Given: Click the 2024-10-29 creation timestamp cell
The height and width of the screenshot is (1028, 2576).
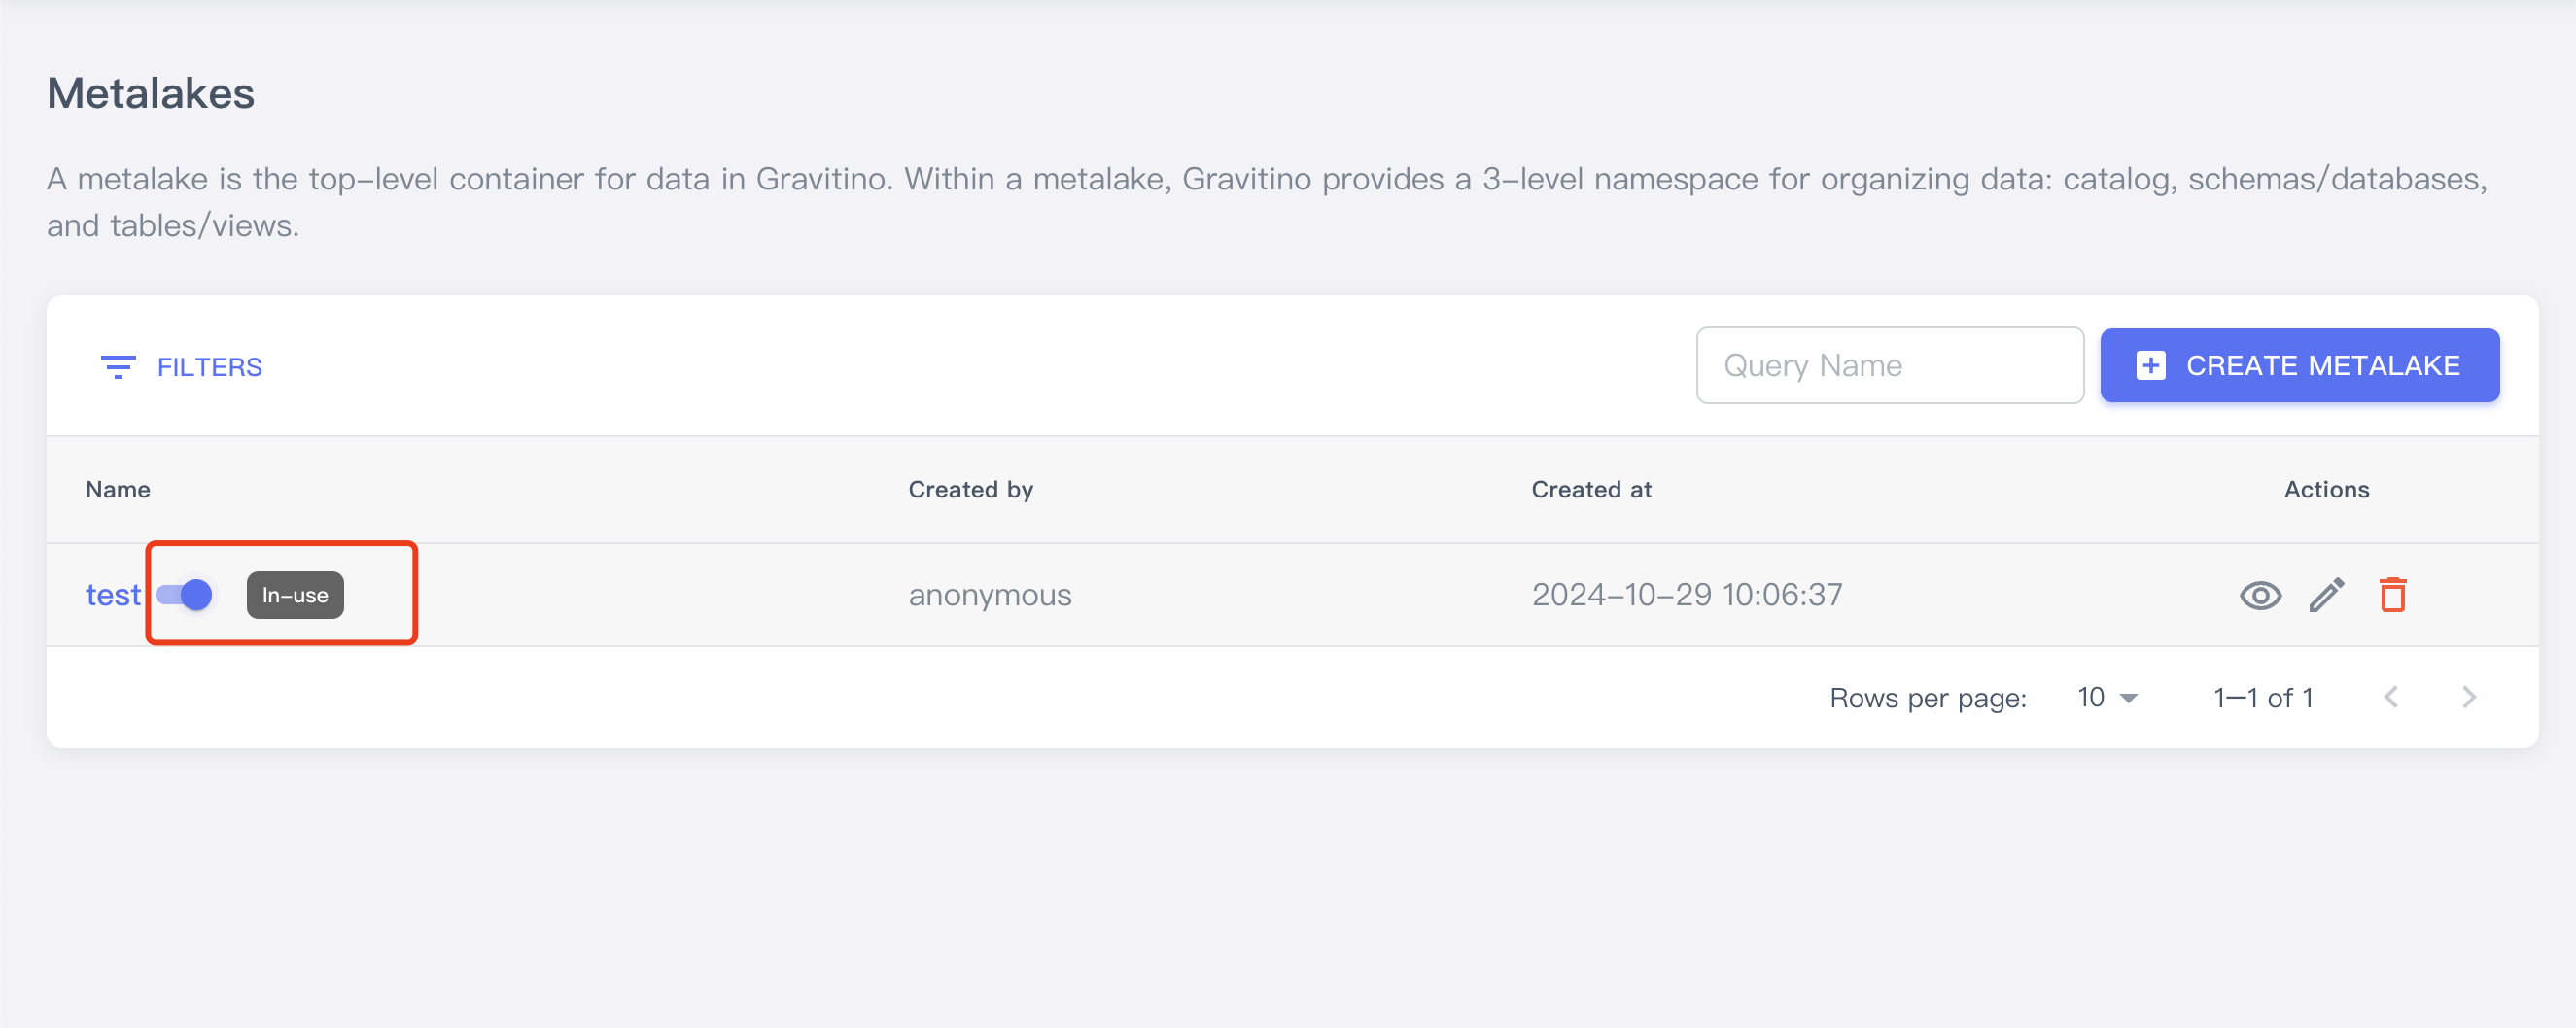Looking at the screenshot, I should point(1686,595).
